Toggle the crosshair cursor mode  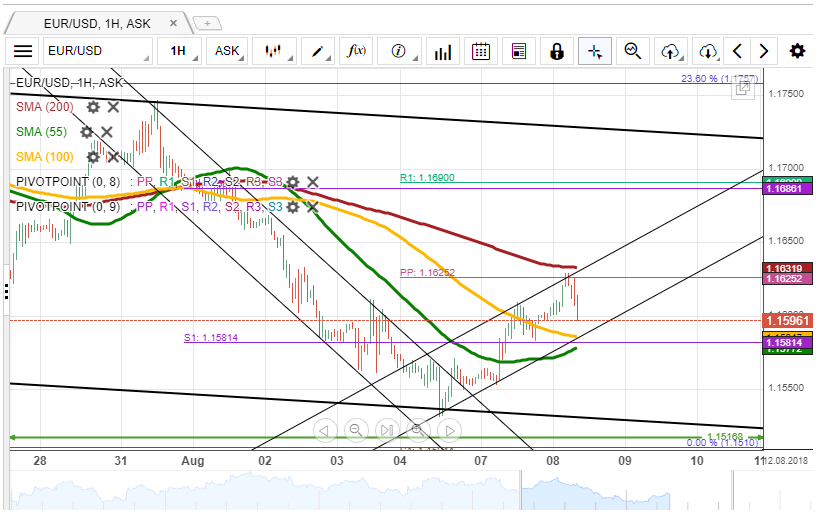click(595, 51)
